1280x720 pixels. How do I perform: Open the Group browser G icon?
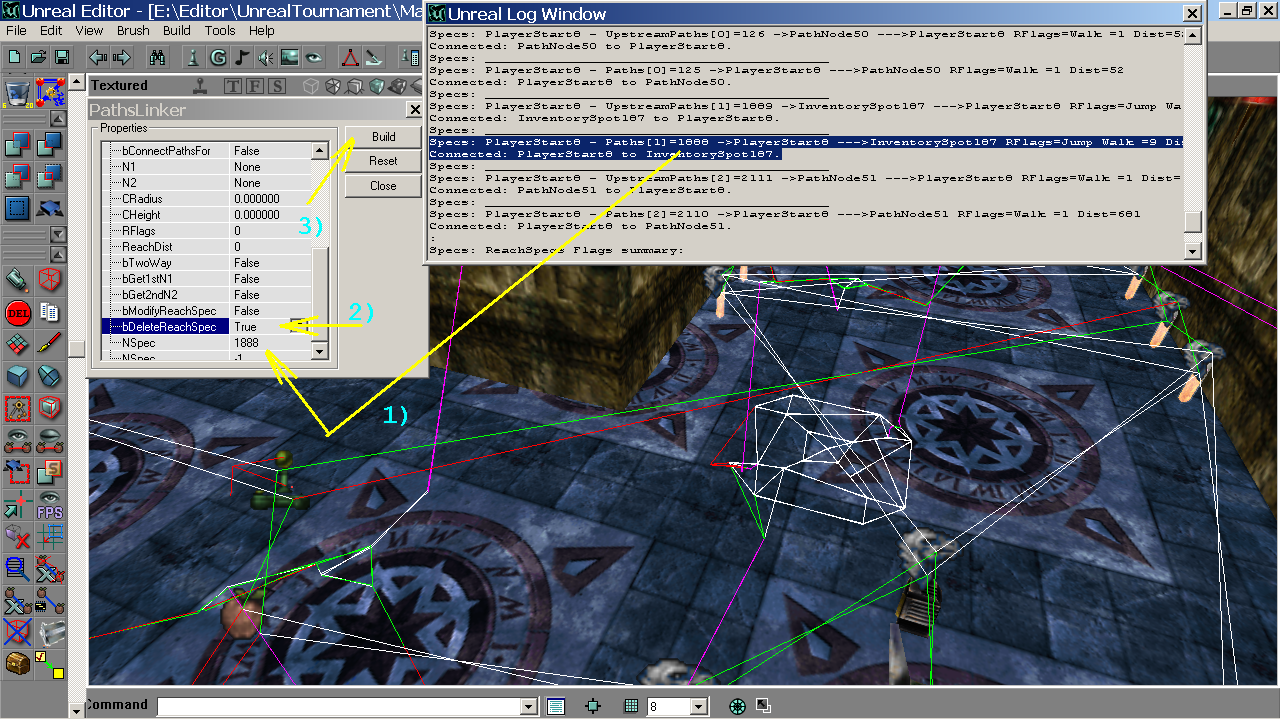click(x=218, y=57)
